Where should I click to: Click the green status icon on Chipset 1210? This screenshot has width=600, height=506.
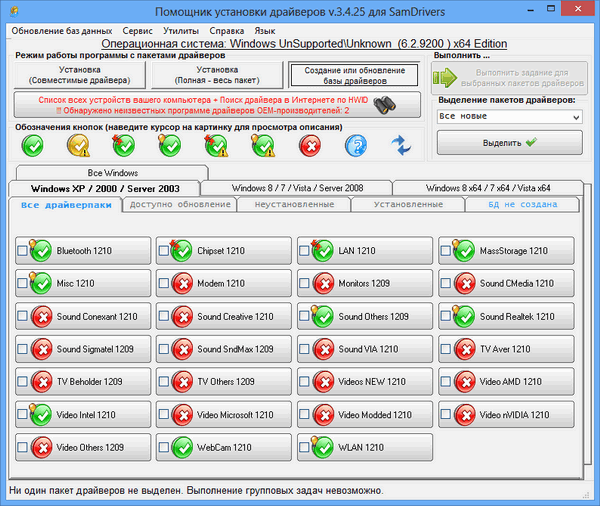181,251
